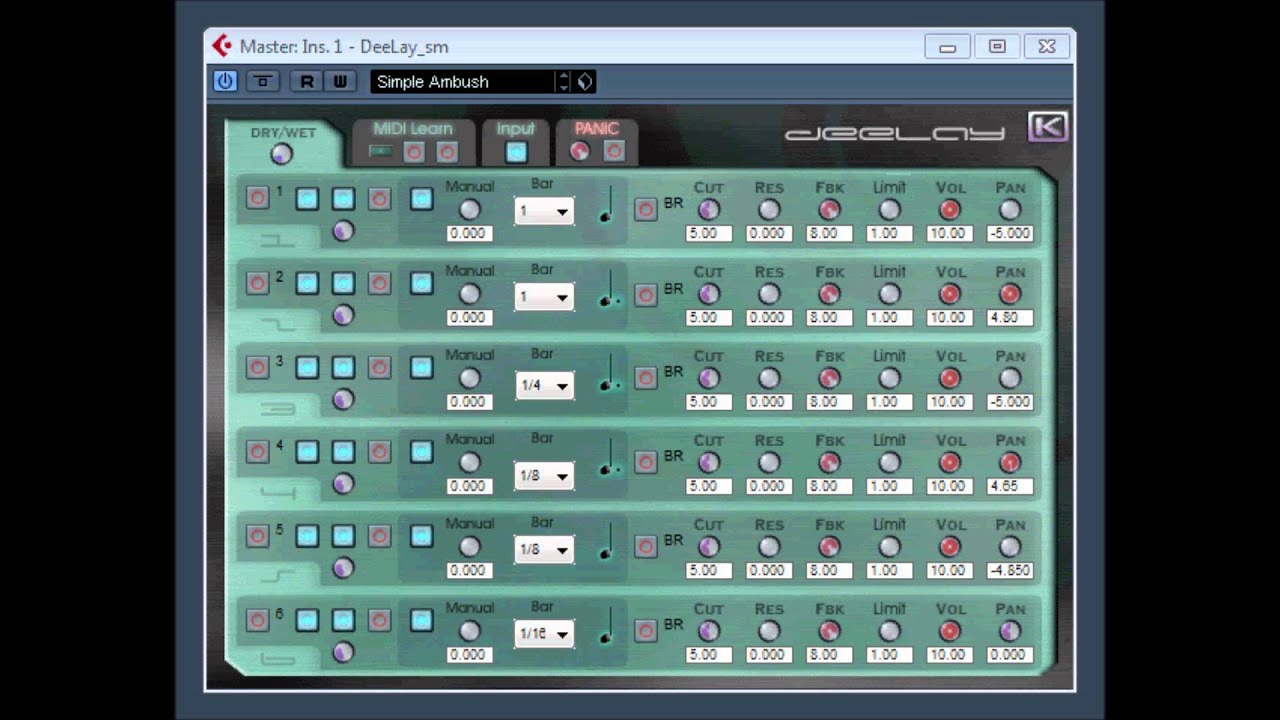Click the plugin window menu button beside power
This screenshot has height=720, width=1280.
263,82
